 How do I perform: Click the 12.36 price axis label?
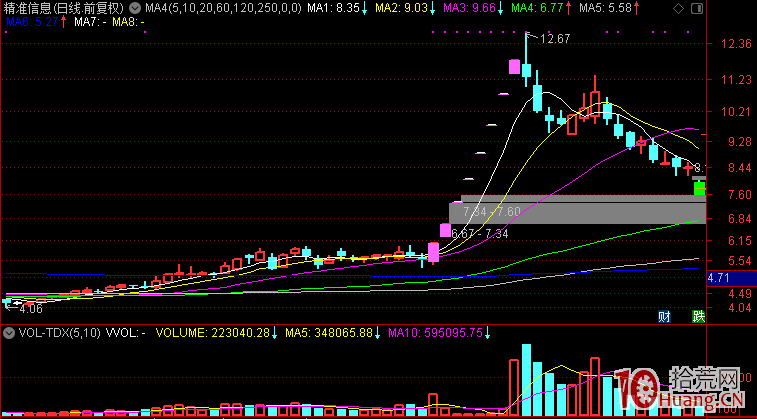click(x=736, y=44)
